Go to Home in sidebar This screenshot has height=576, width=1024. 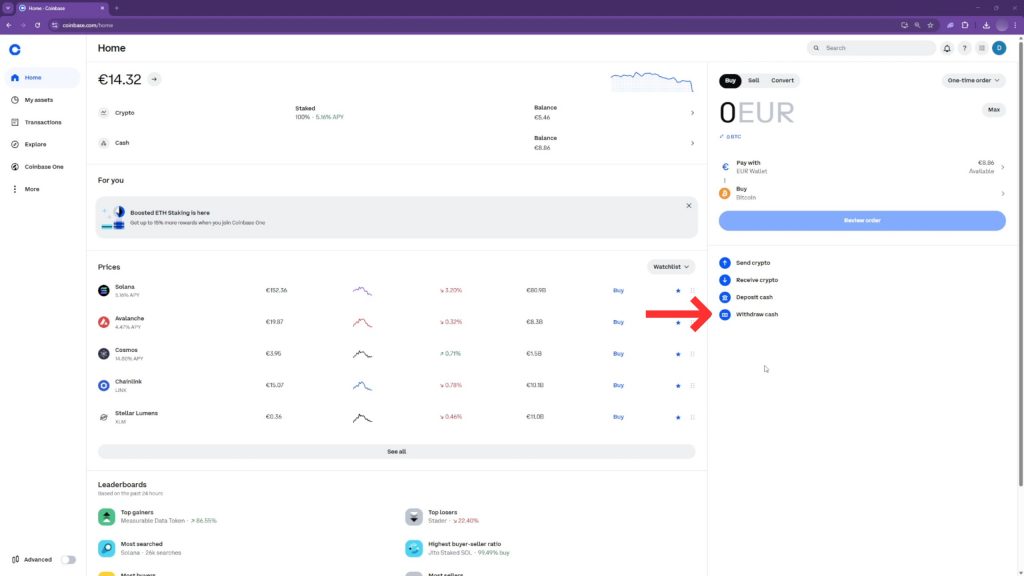[42, 78]
